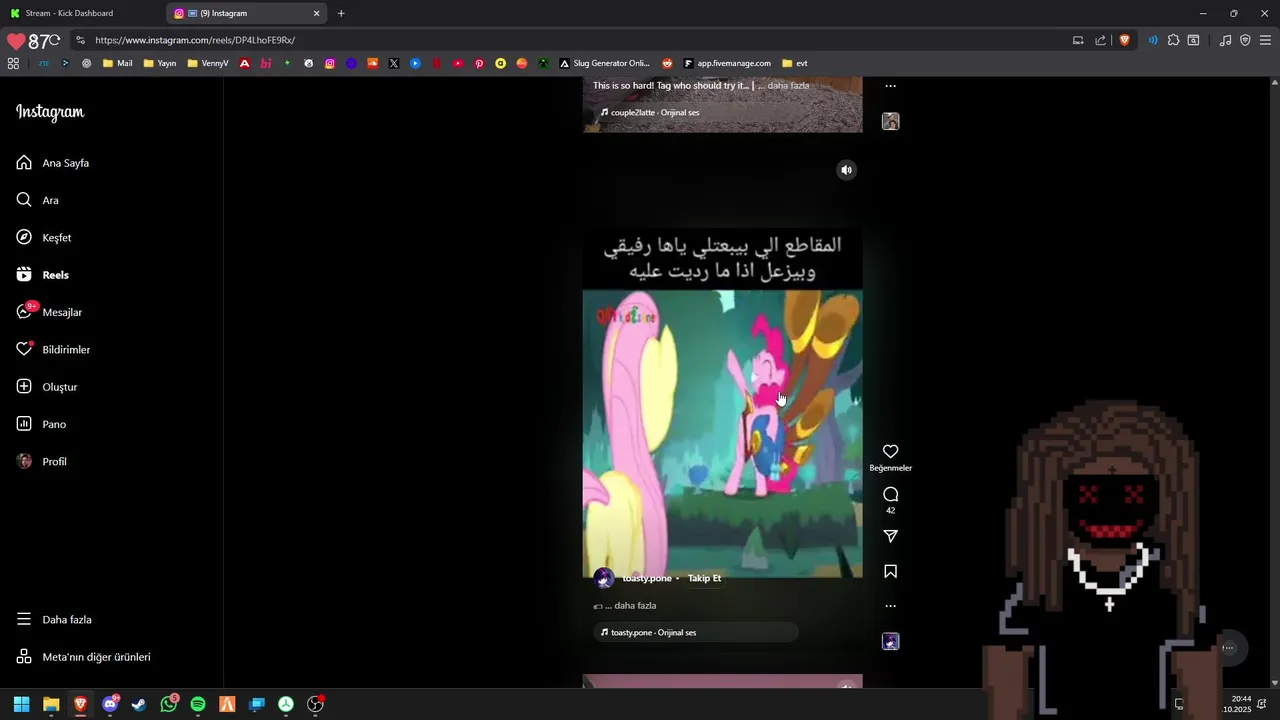
Task: Close the Instagram browser tab
Action: click(317, 13)
